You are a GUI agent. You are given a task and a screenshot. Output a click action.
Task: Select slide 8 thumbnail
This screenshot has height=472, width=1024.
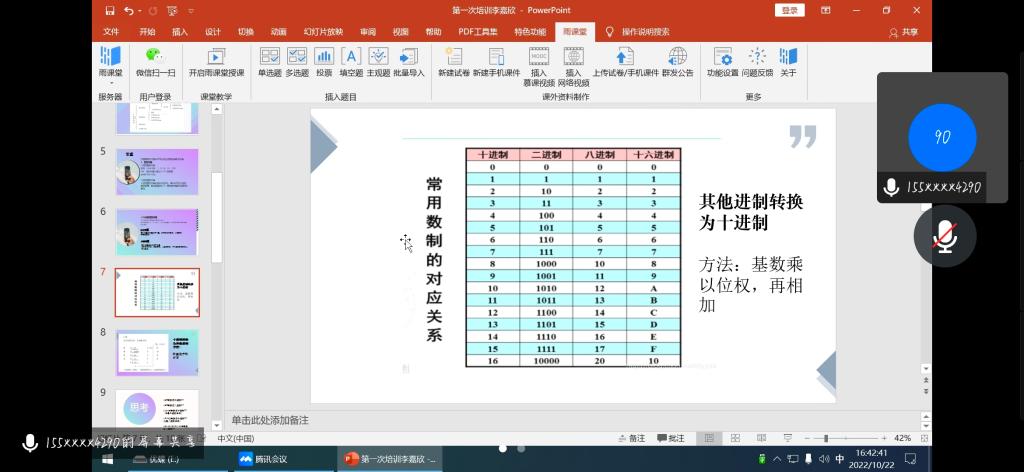point(157,351)
